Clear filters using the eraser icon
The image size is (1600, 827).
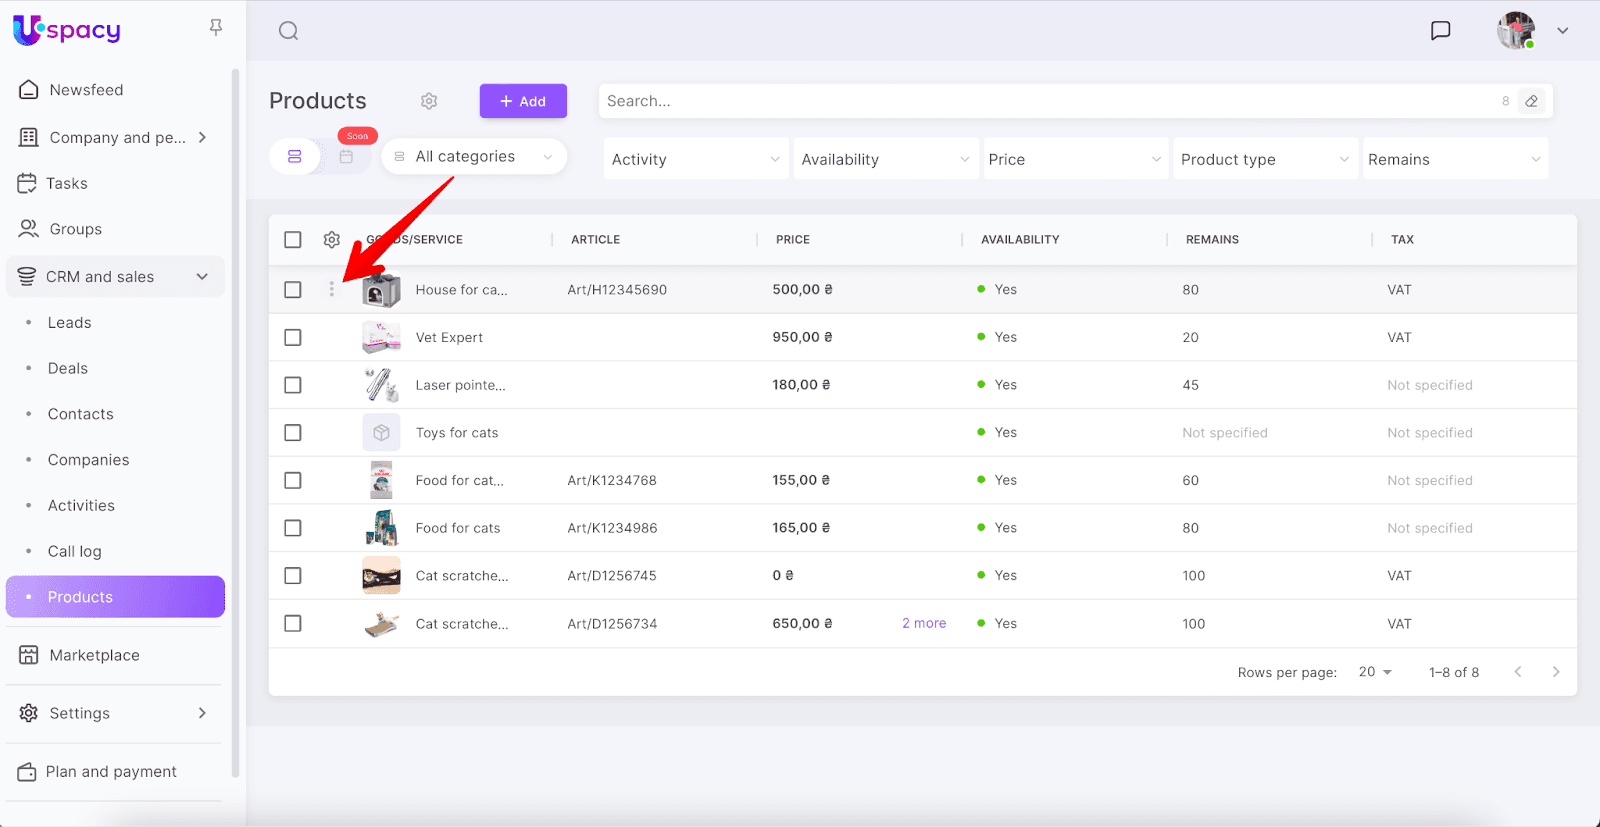1531,101
